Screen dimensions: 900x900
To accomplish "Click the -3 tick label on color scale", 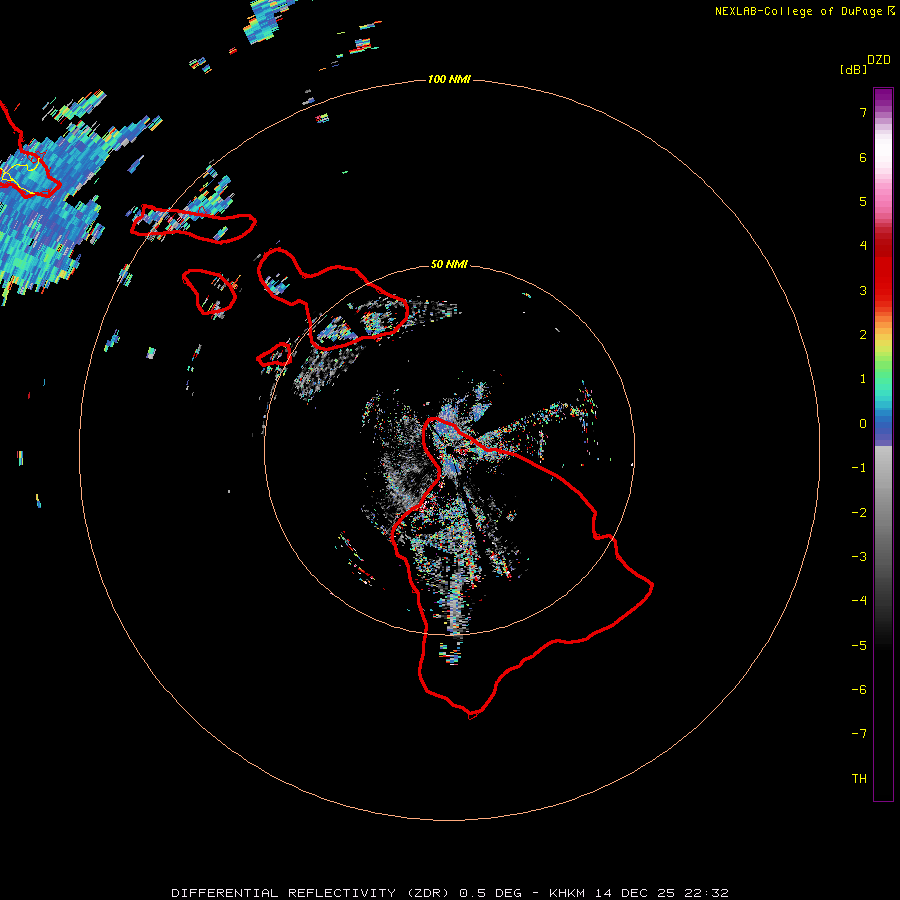I will click(859, 557).
